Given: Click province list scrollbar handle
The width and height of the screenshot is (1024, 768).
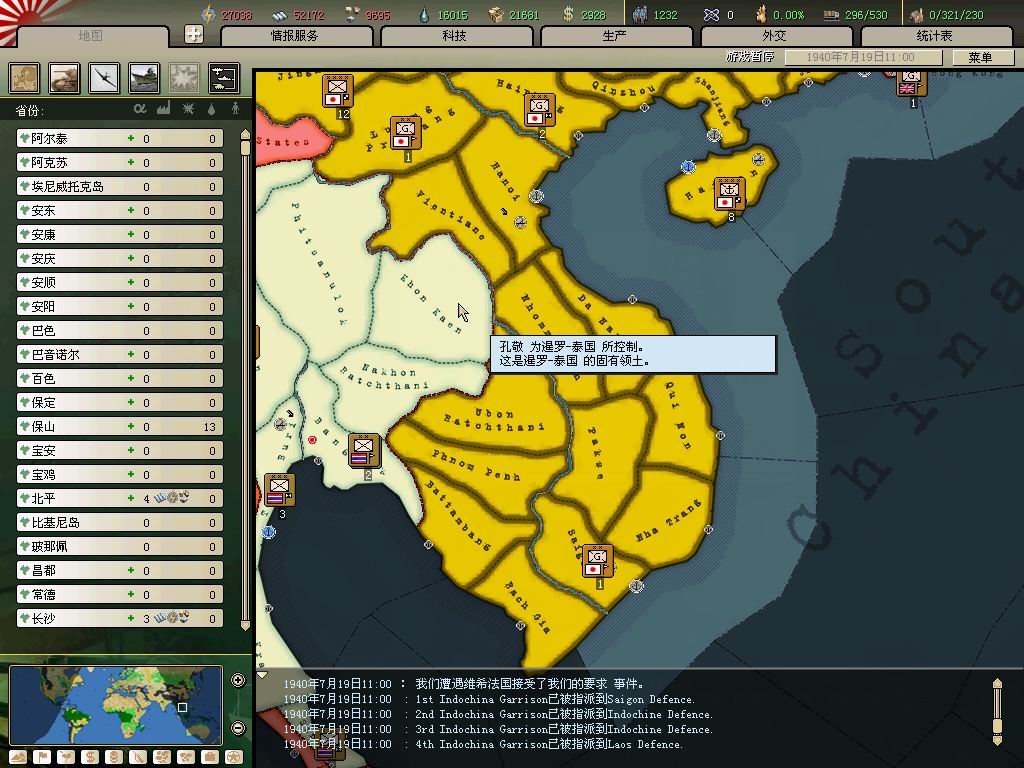Looking at the screenshot, I should tap(246, 147).
